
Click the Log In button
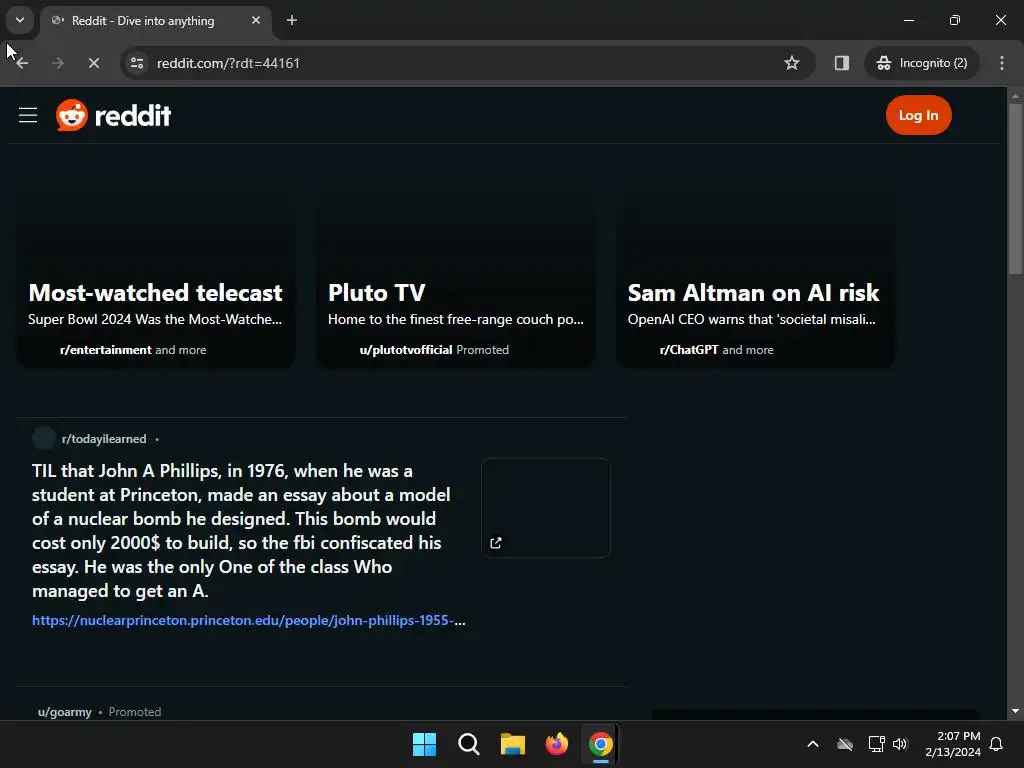(918, 116)
